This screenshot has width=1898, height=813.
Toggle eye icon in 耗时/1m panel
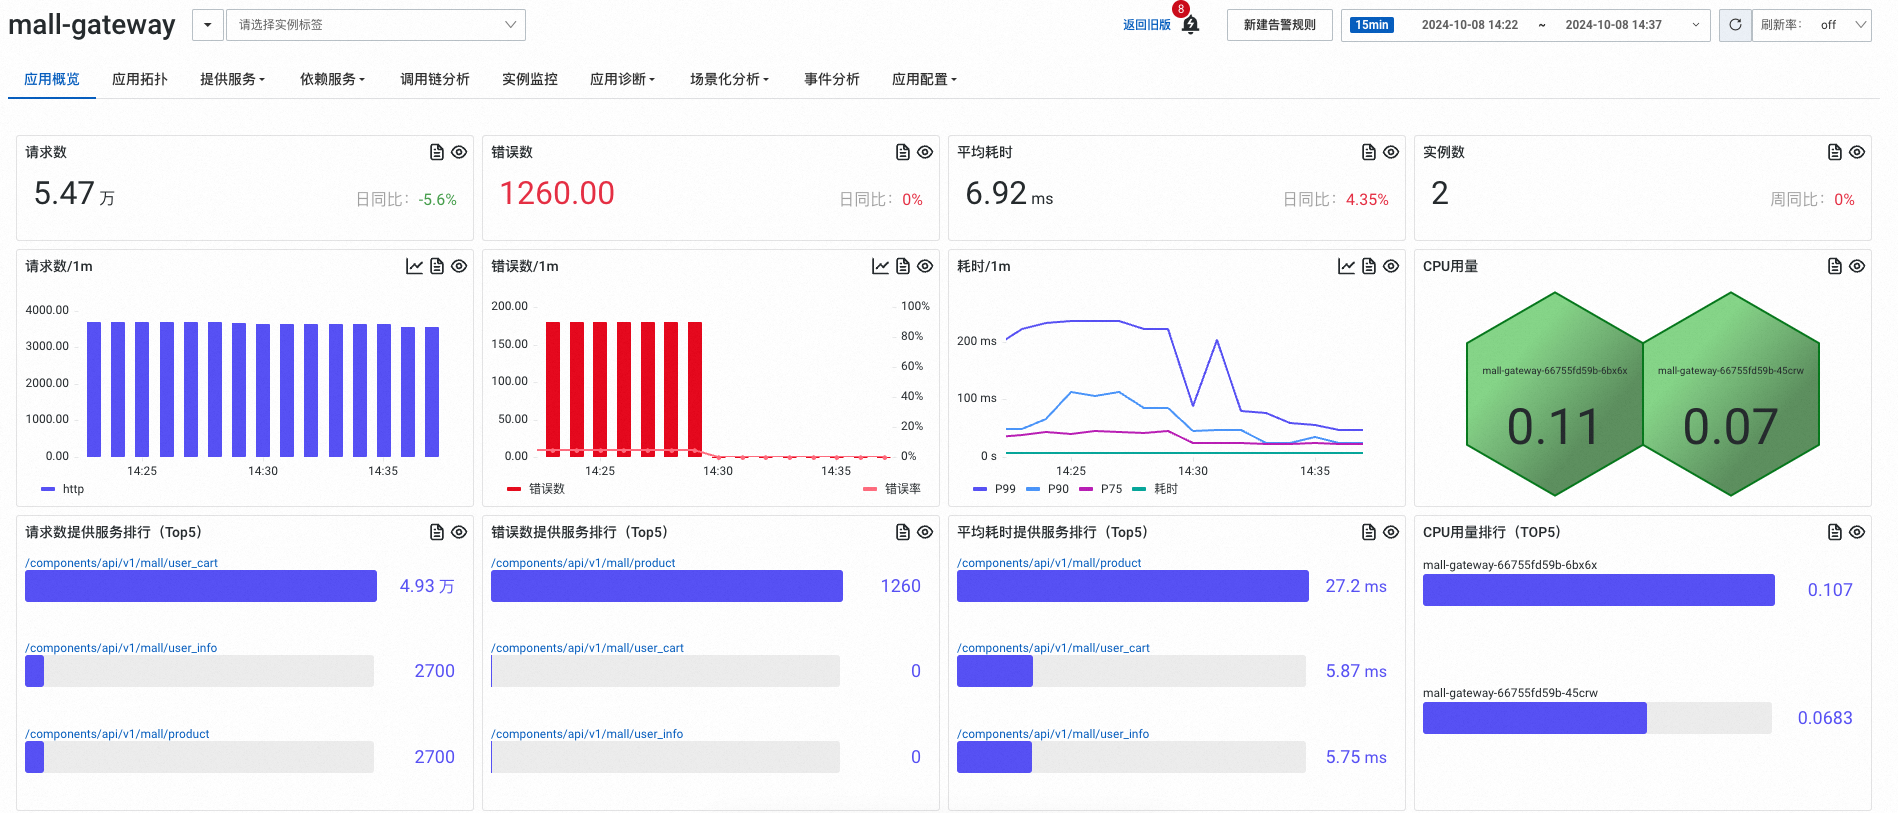click(1391, 266)
